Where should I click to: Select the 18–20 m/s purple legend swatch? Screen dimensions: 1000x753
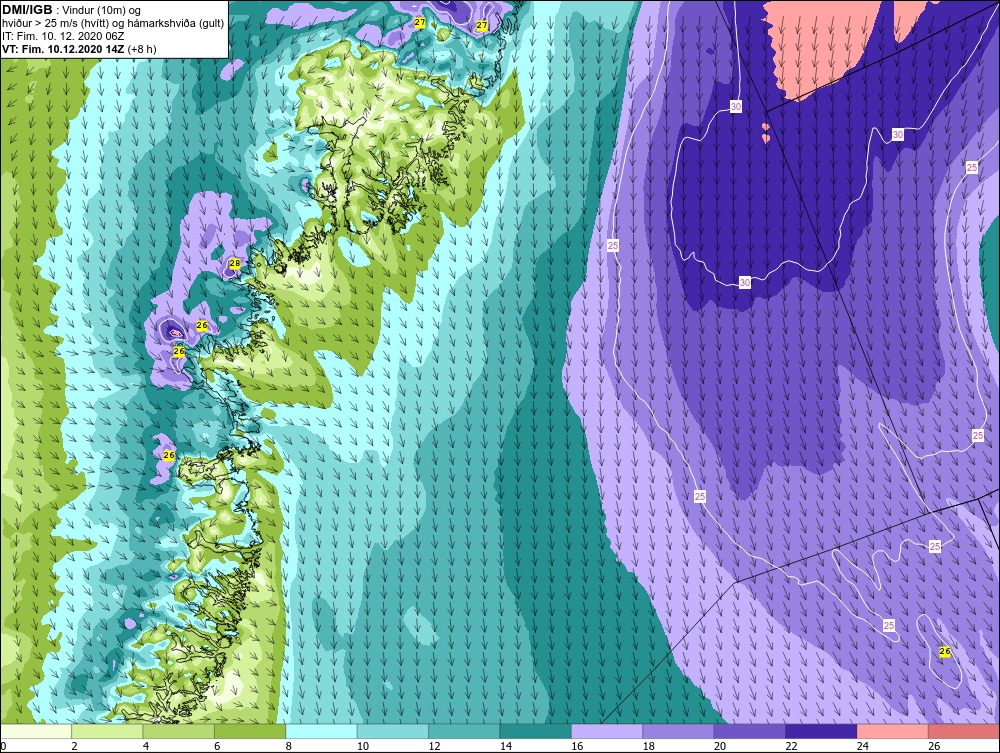tap(679, 731)
